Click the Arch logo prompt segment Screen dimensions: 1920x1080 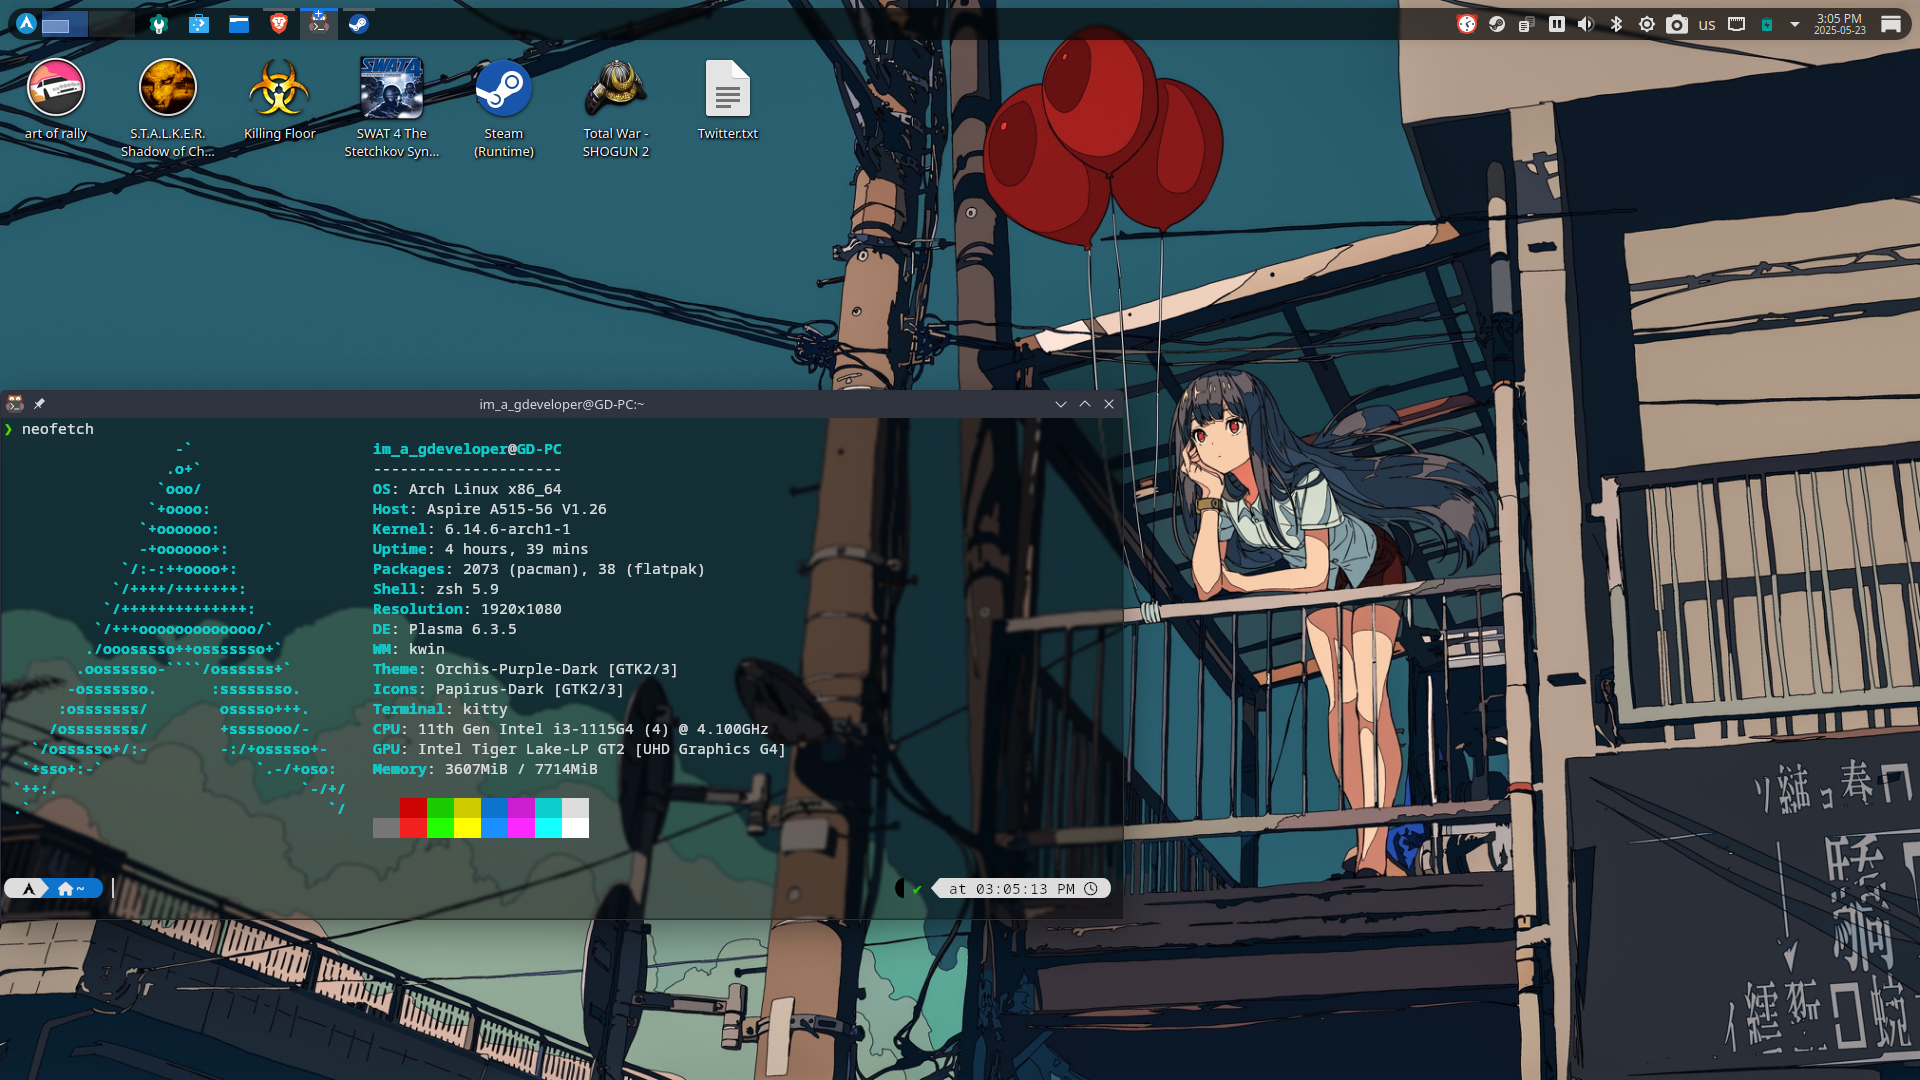pyautogui.click(x=28, y=888)
